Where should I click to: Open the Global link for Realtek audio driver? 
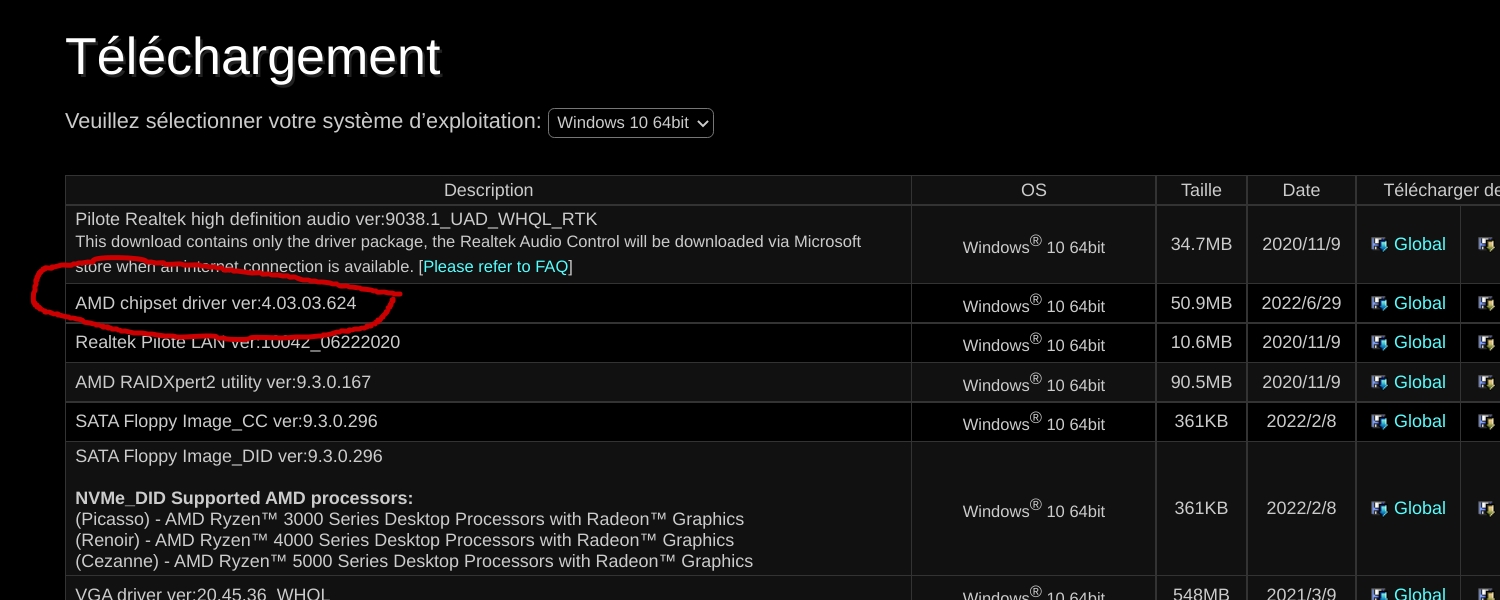coord(1420,244)
